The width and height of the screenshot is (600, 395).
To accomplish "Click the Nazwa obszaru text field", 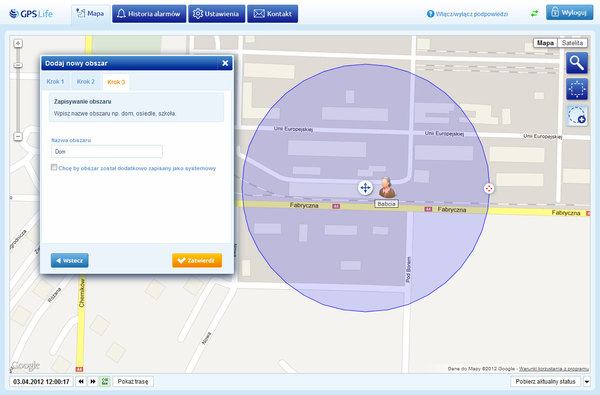I will (x=107, y=152).
